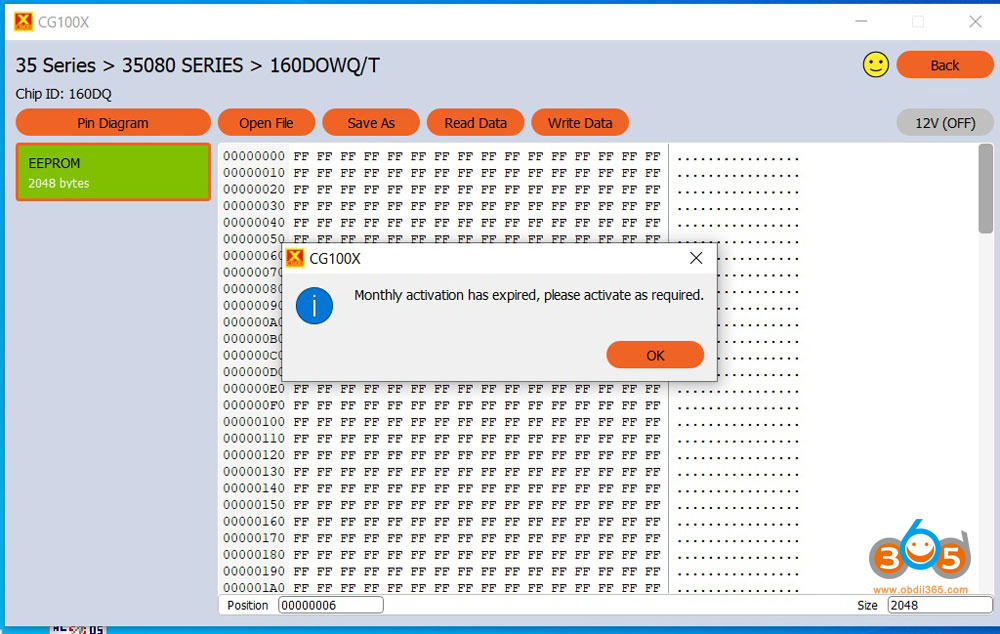Click the yellow smiley face icon
The image size is (1000, 634).
point(875,65)
